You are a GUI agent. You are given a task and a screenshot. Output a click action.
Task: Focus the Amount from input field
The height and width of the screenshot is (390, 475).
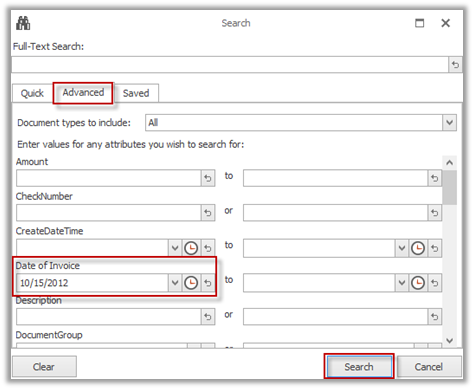[109, 178]
